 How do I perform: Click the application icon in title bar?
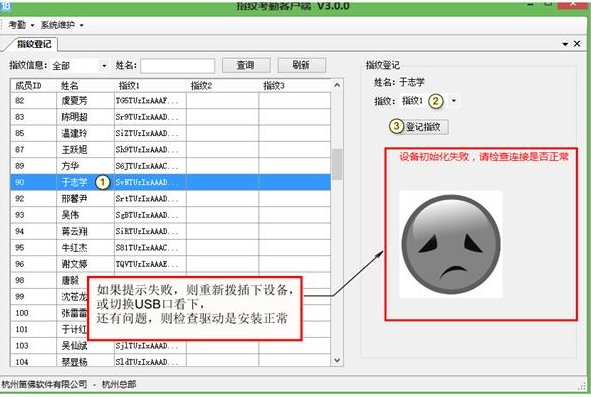coord(5,6)
